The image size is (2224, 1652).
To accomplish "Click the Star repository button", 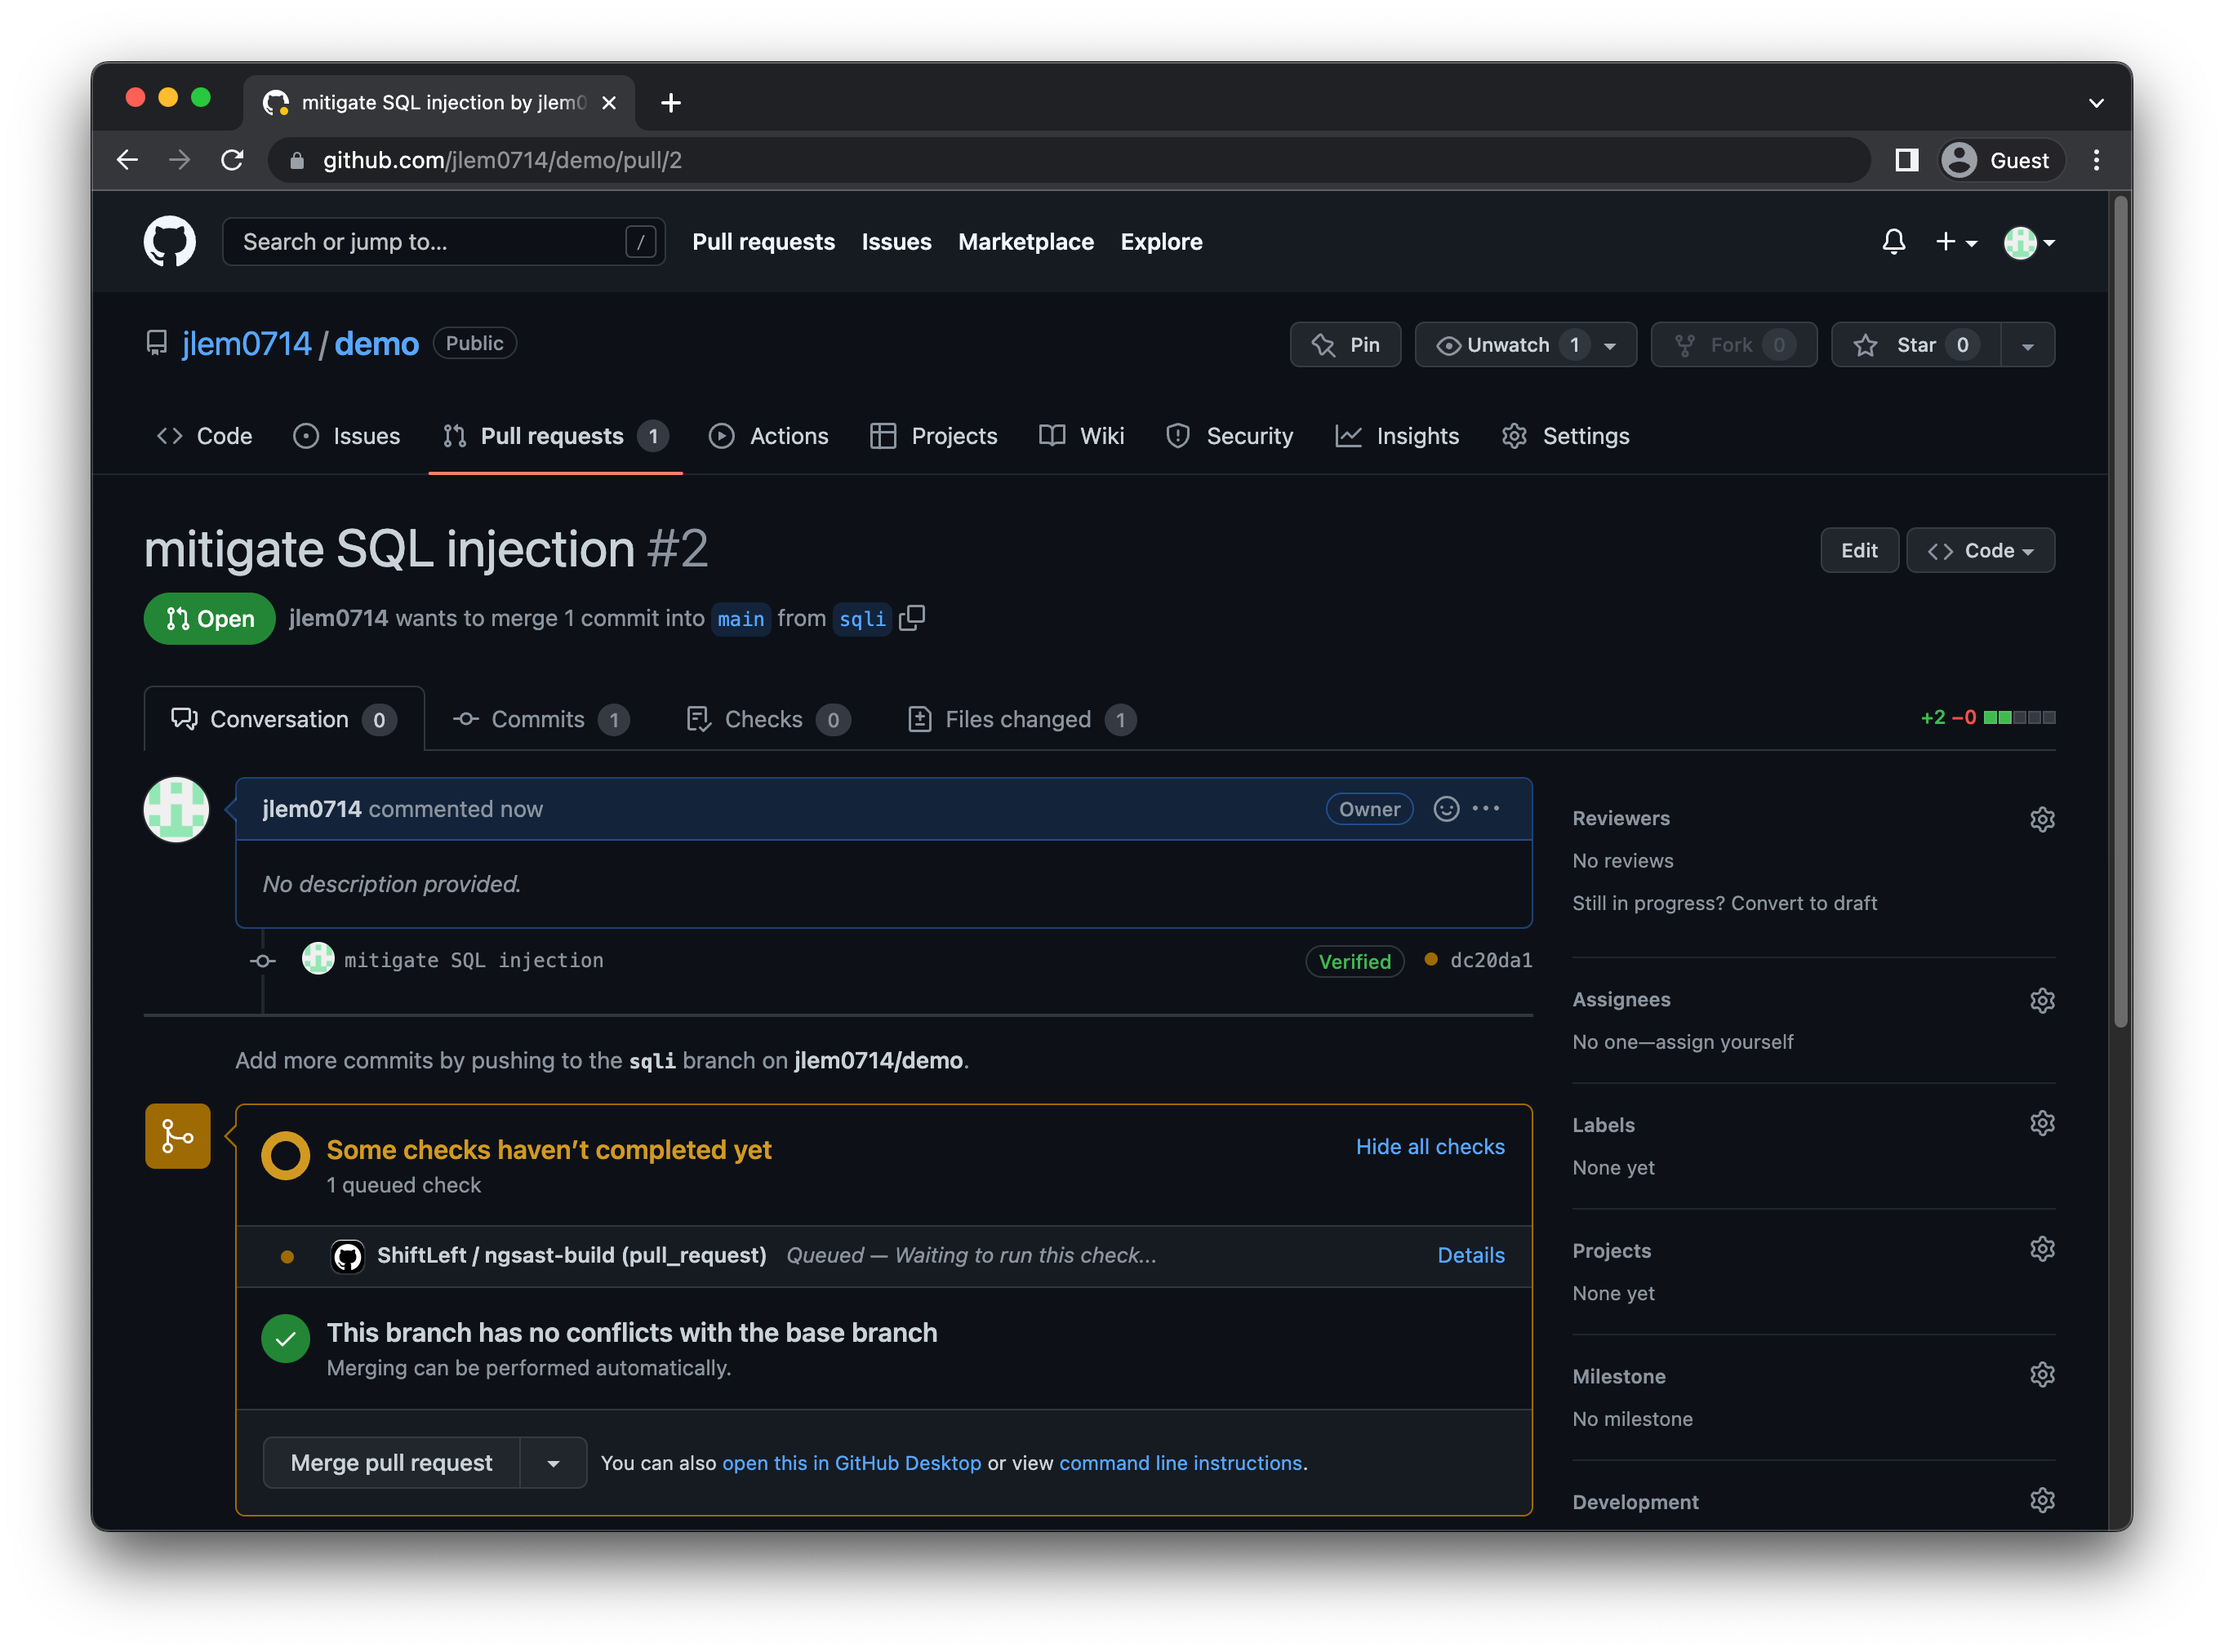I will pos(1910,345).
